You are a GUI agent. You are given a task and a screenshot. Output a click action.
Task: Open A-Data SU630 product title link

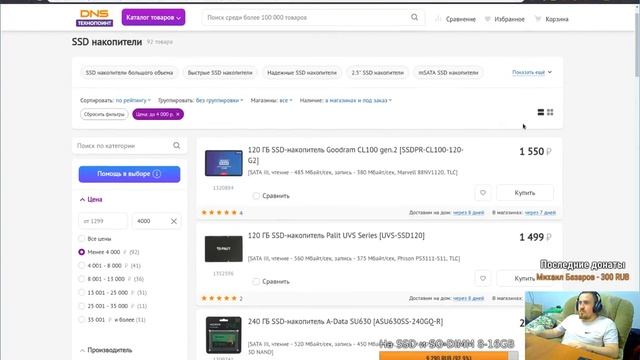point(345,322)
